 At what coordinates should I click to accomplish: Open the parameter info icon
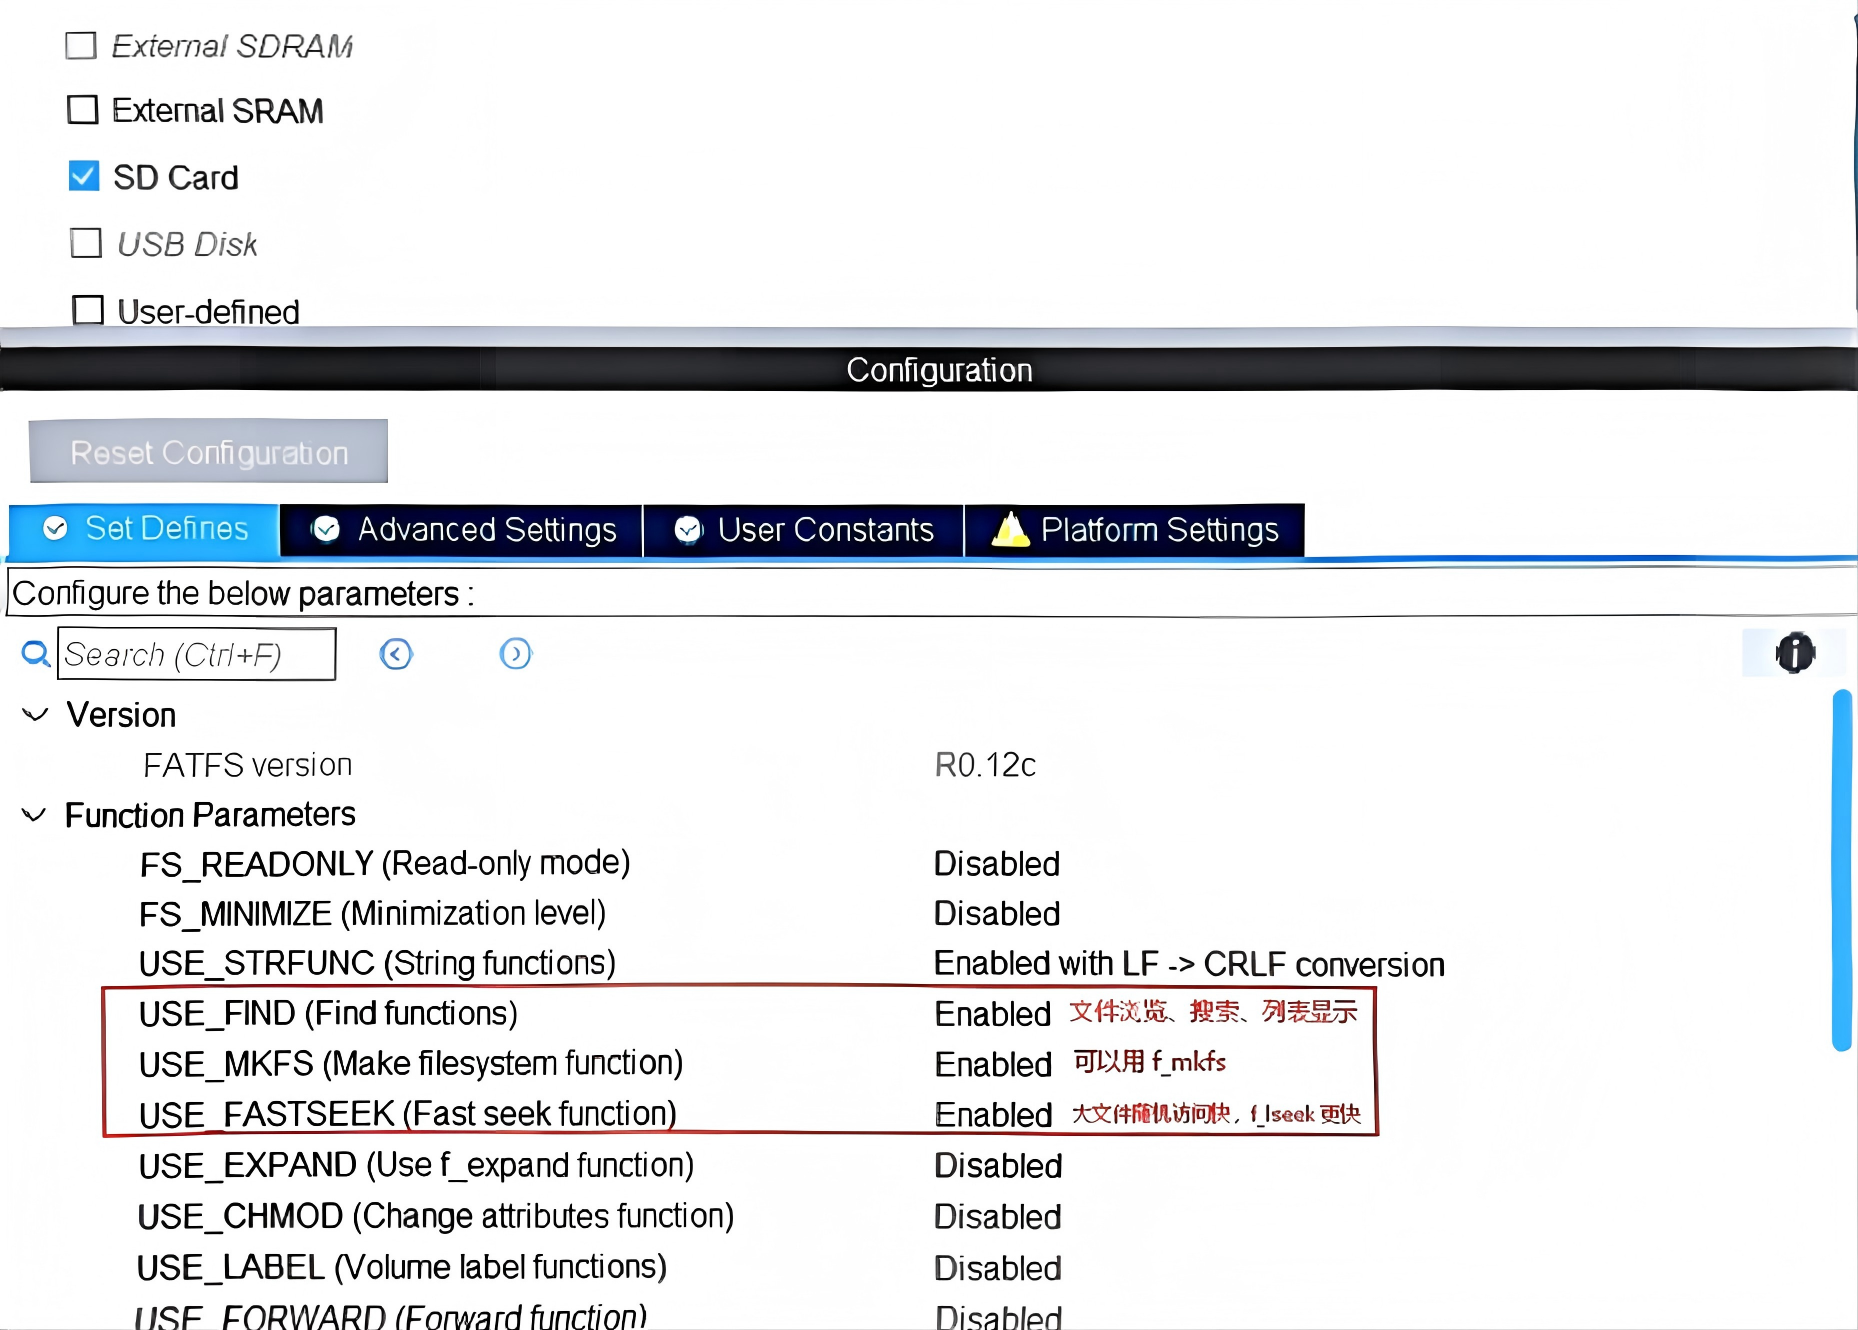tap(1795, 653)
